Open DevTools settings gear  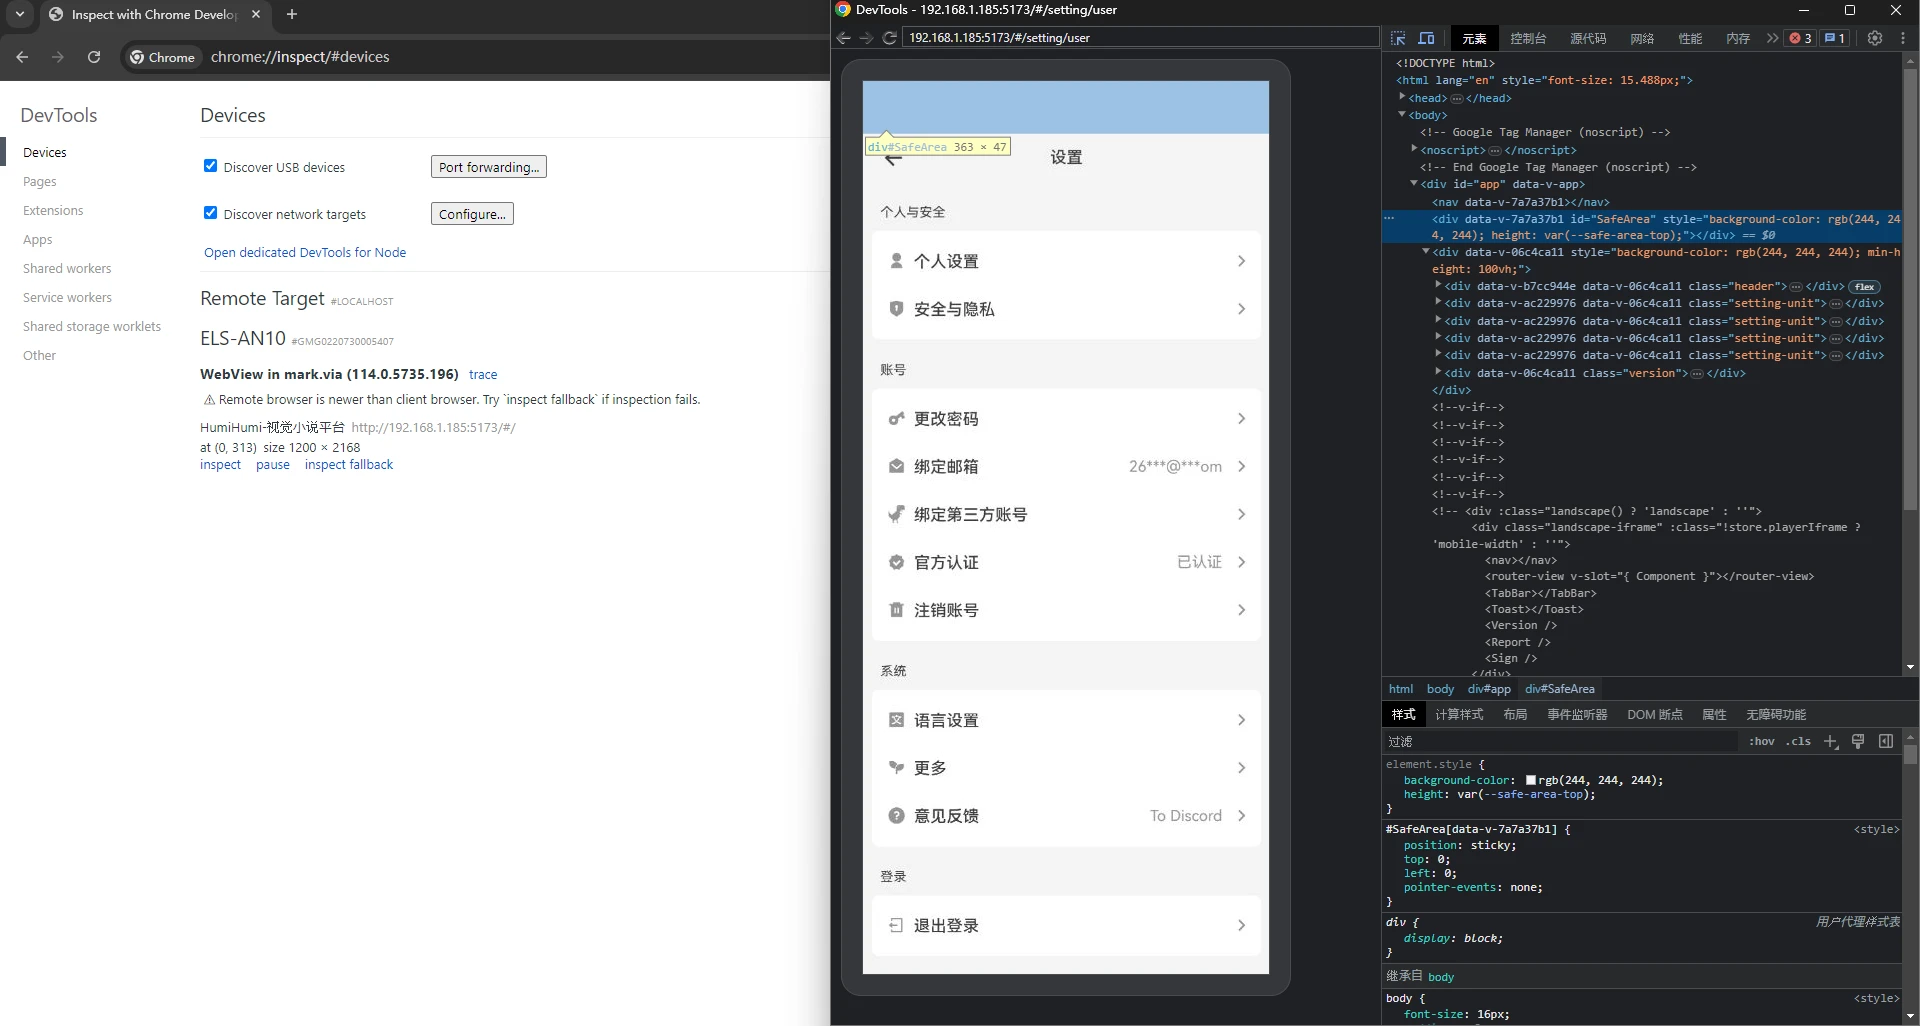click(1875, 38)
